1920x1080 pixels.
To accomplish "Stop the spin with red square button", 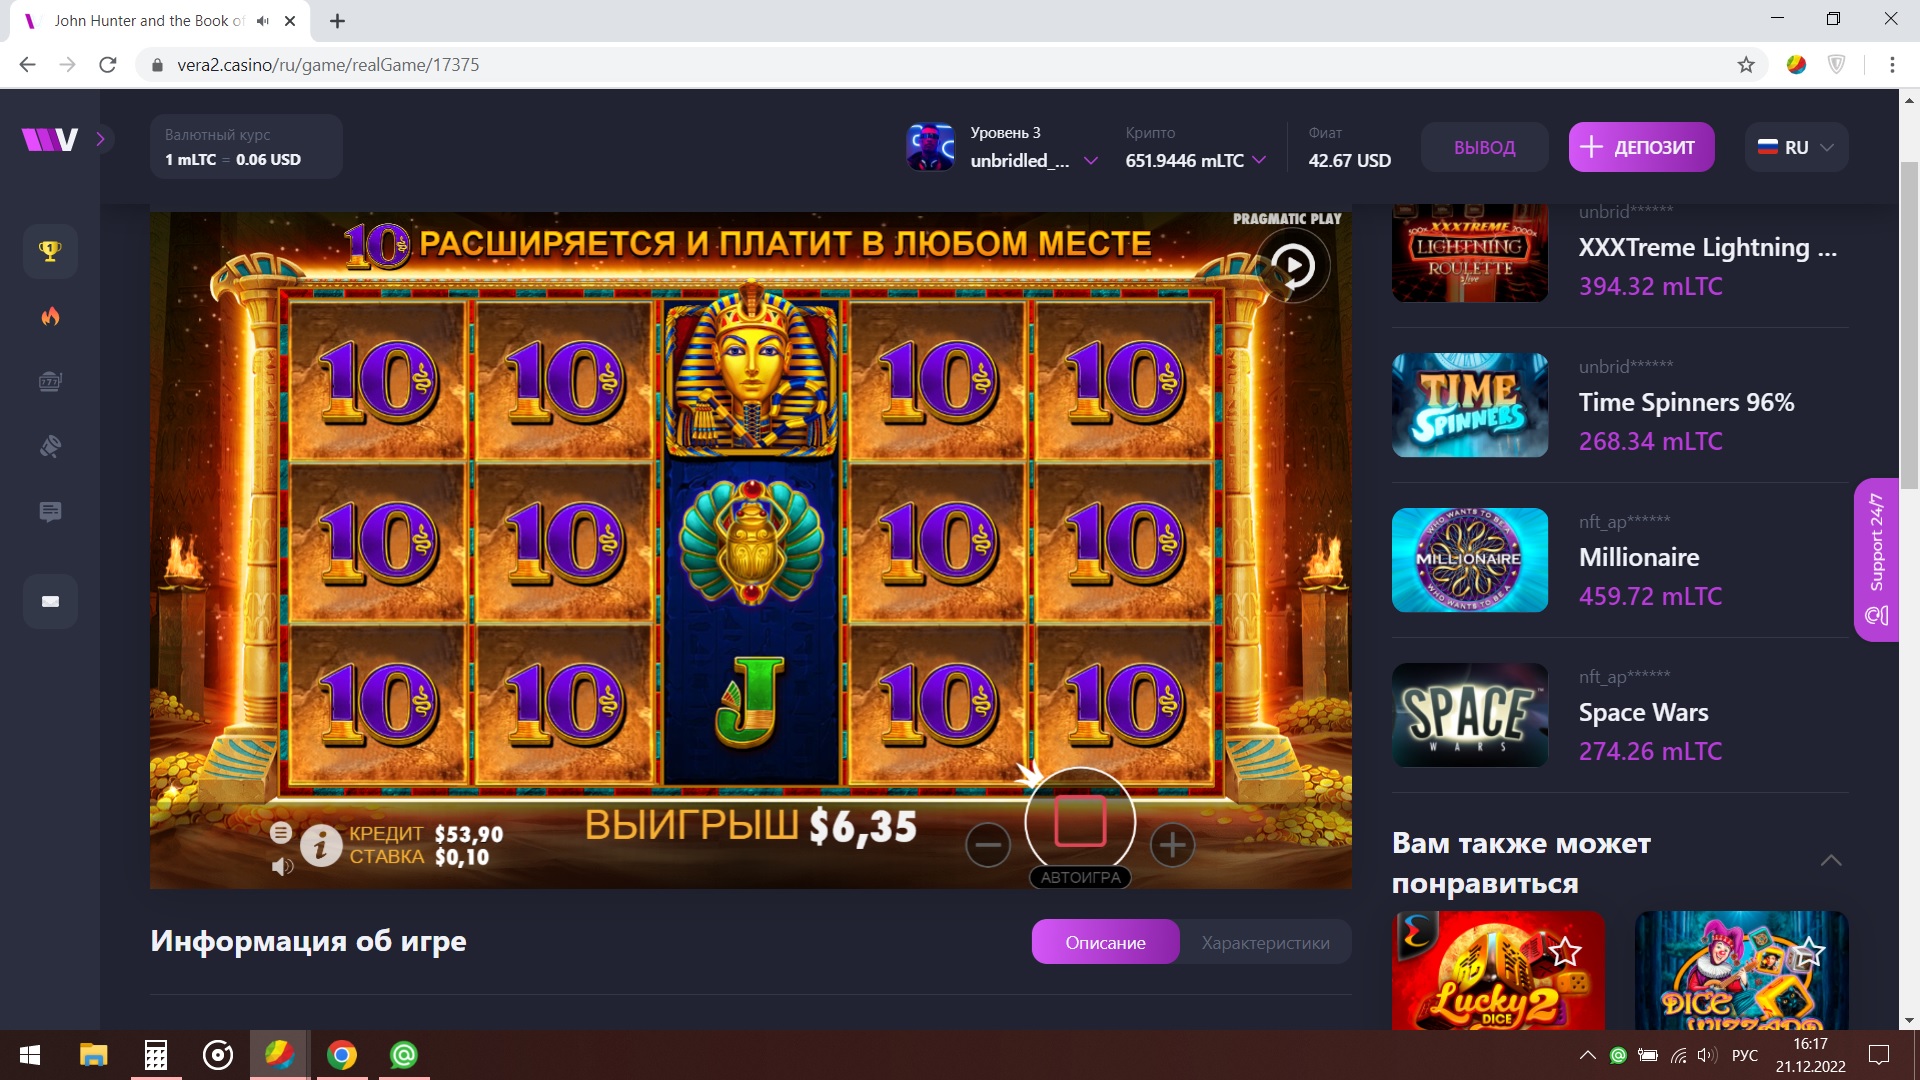I will pos(1080,821).
